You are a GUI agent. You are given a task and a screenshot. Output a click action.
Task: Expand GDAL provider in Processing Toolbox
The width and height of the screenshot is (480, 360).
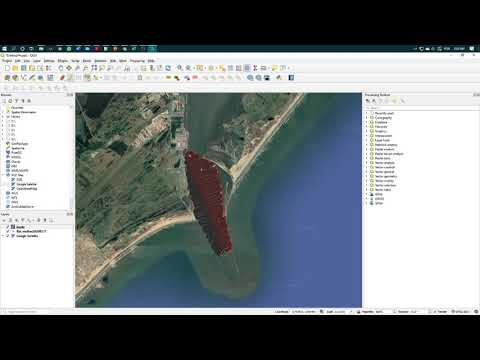tap(367, 194)
